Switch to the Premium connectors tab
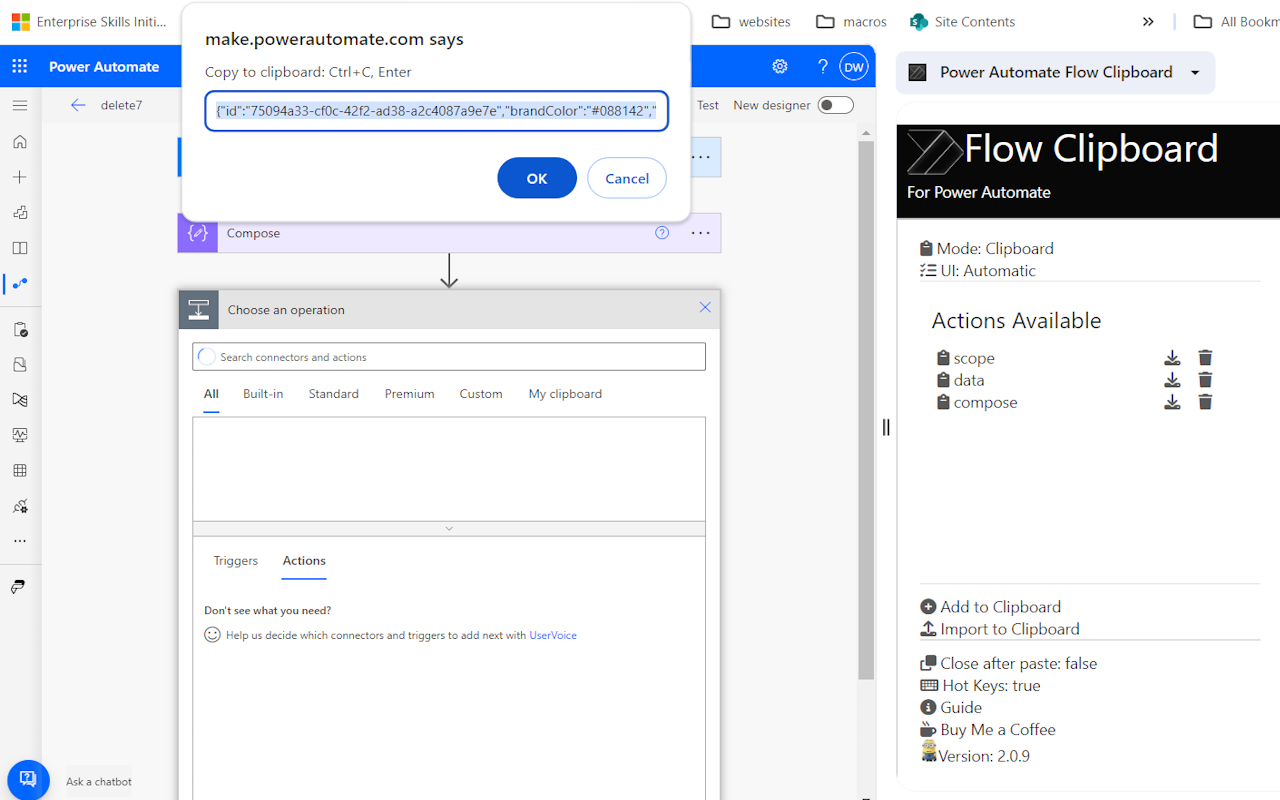Screen dimensions: 1280x800 pyautogui.click(x=409, y=394)
